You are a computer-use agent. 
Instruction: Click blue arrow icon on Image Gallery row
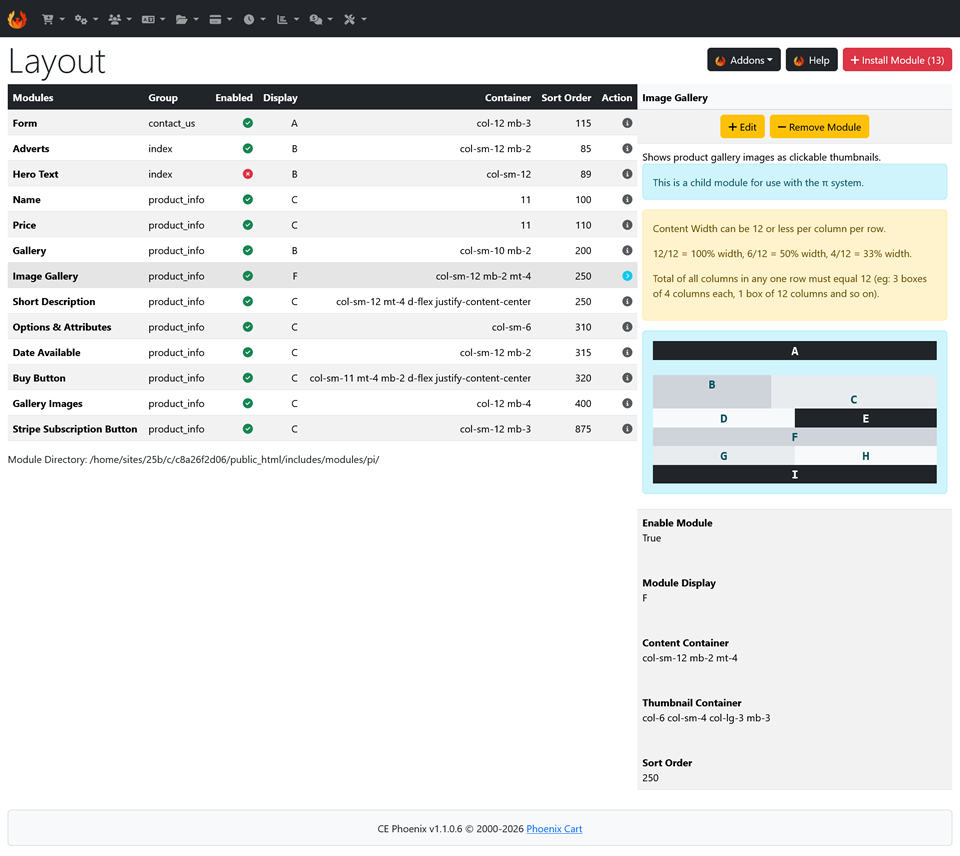tap(627, 276)
